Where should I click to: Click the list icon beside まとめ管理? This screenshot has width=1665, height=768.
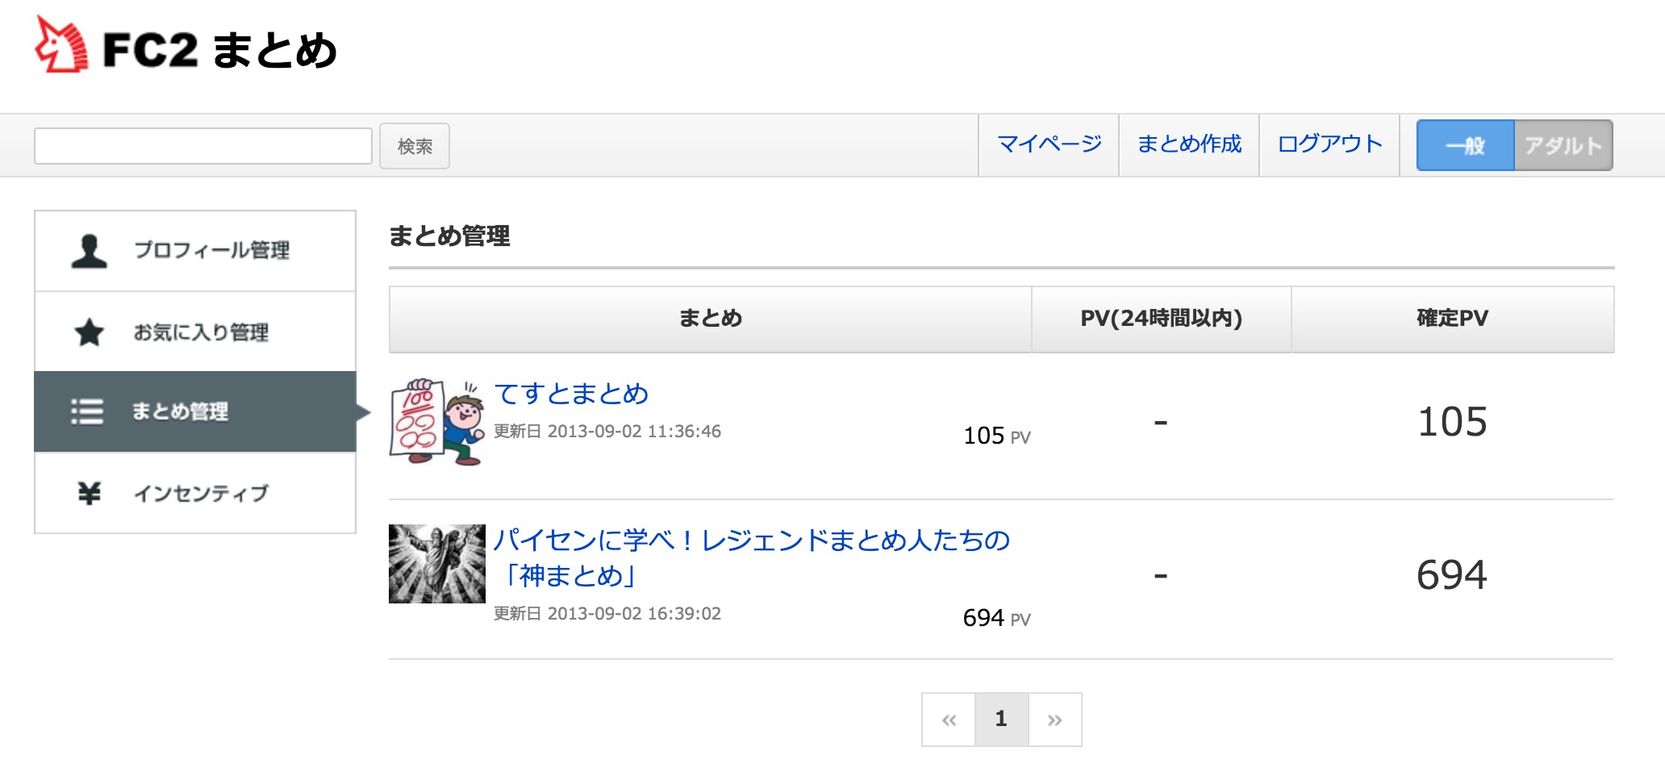tap(87, 412)
